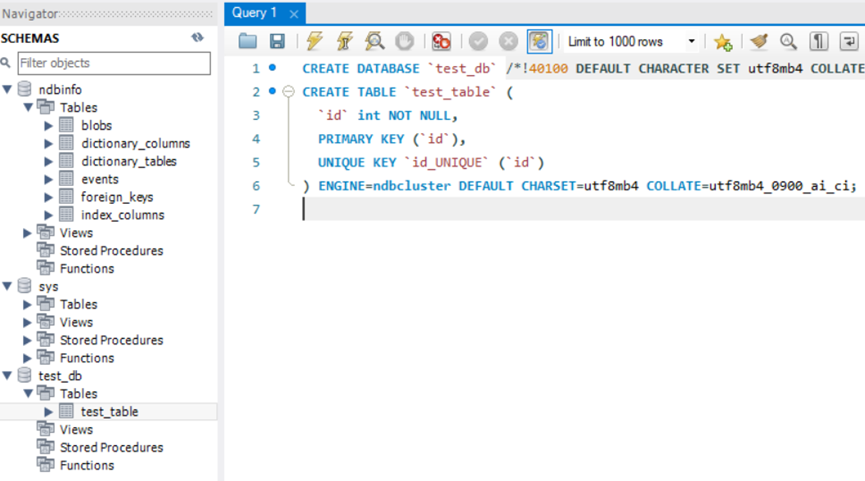The width and height of the screenshot is (865, 481).
Task: Toggle invisible characters pilcrow icon
Action: click(819, 41)
